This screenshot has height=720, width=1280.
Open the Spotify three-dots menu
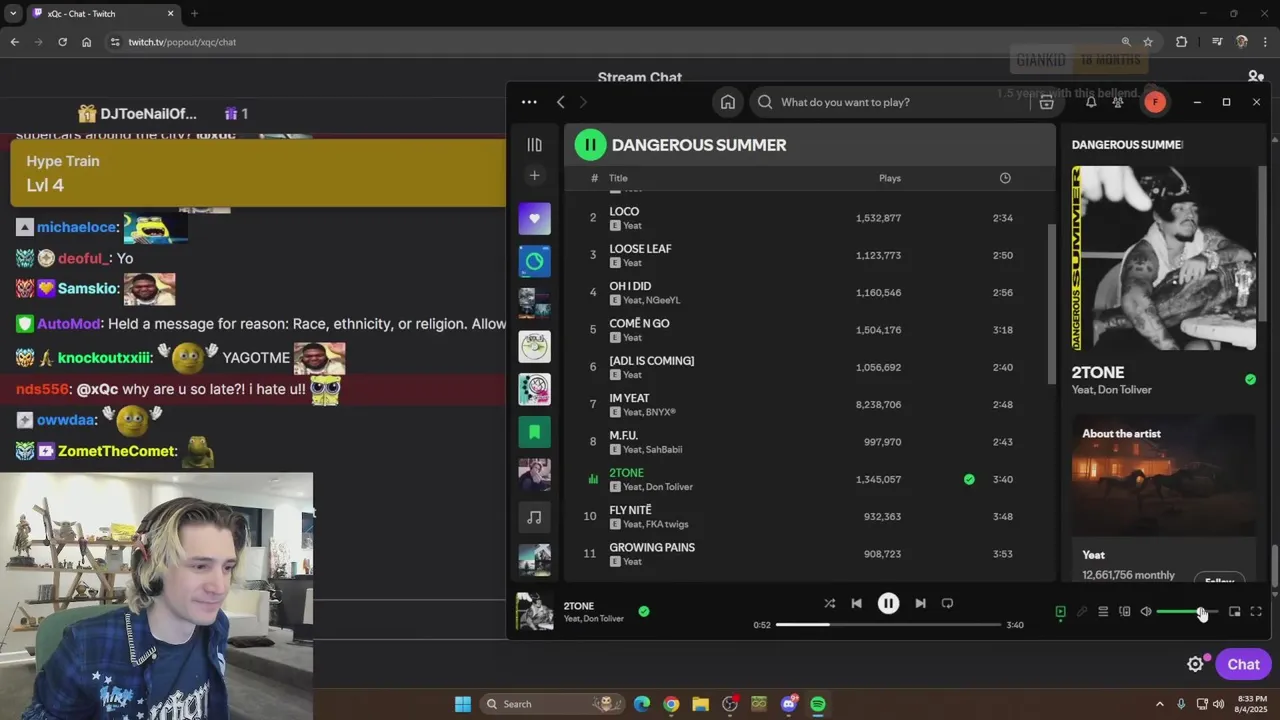[x=529, y=102]
